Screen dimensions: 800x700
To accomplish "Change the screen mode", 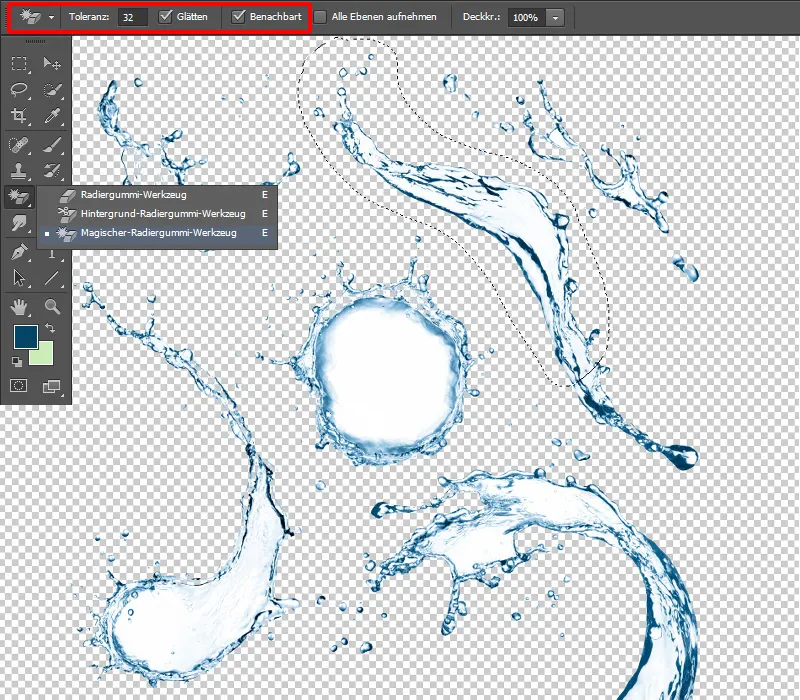I will pyautogui.click(x=52, y=386).
